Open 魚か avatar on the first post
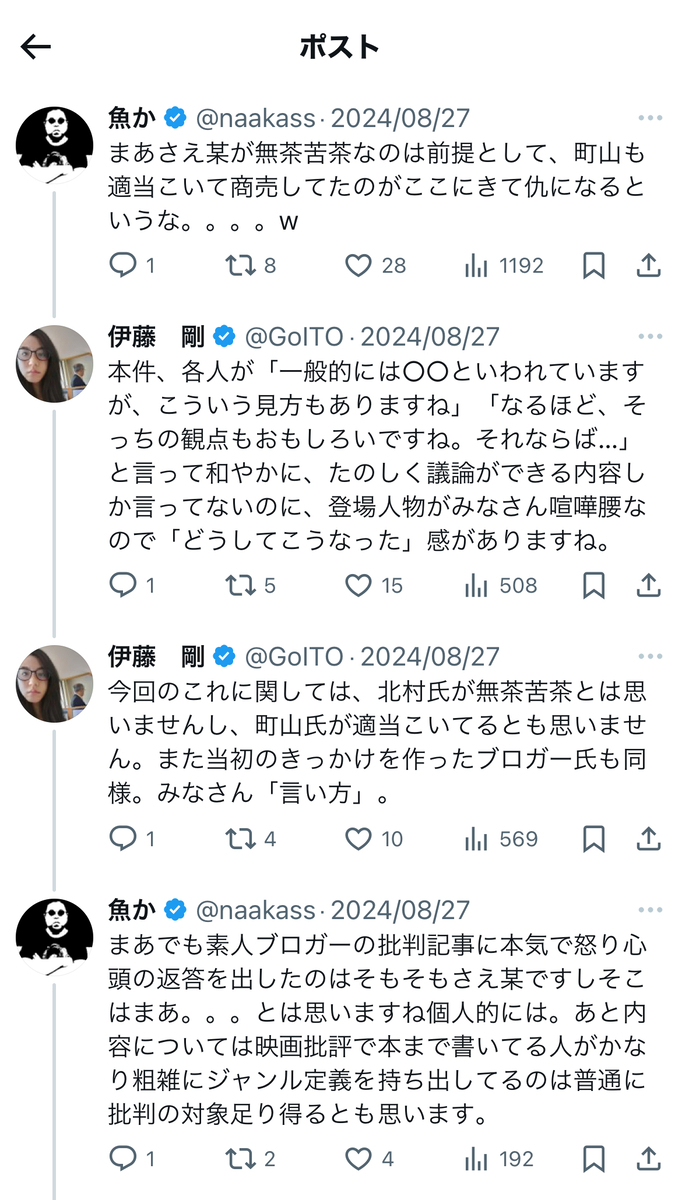Screen dimensions: 682x1200 coord(55,144)
